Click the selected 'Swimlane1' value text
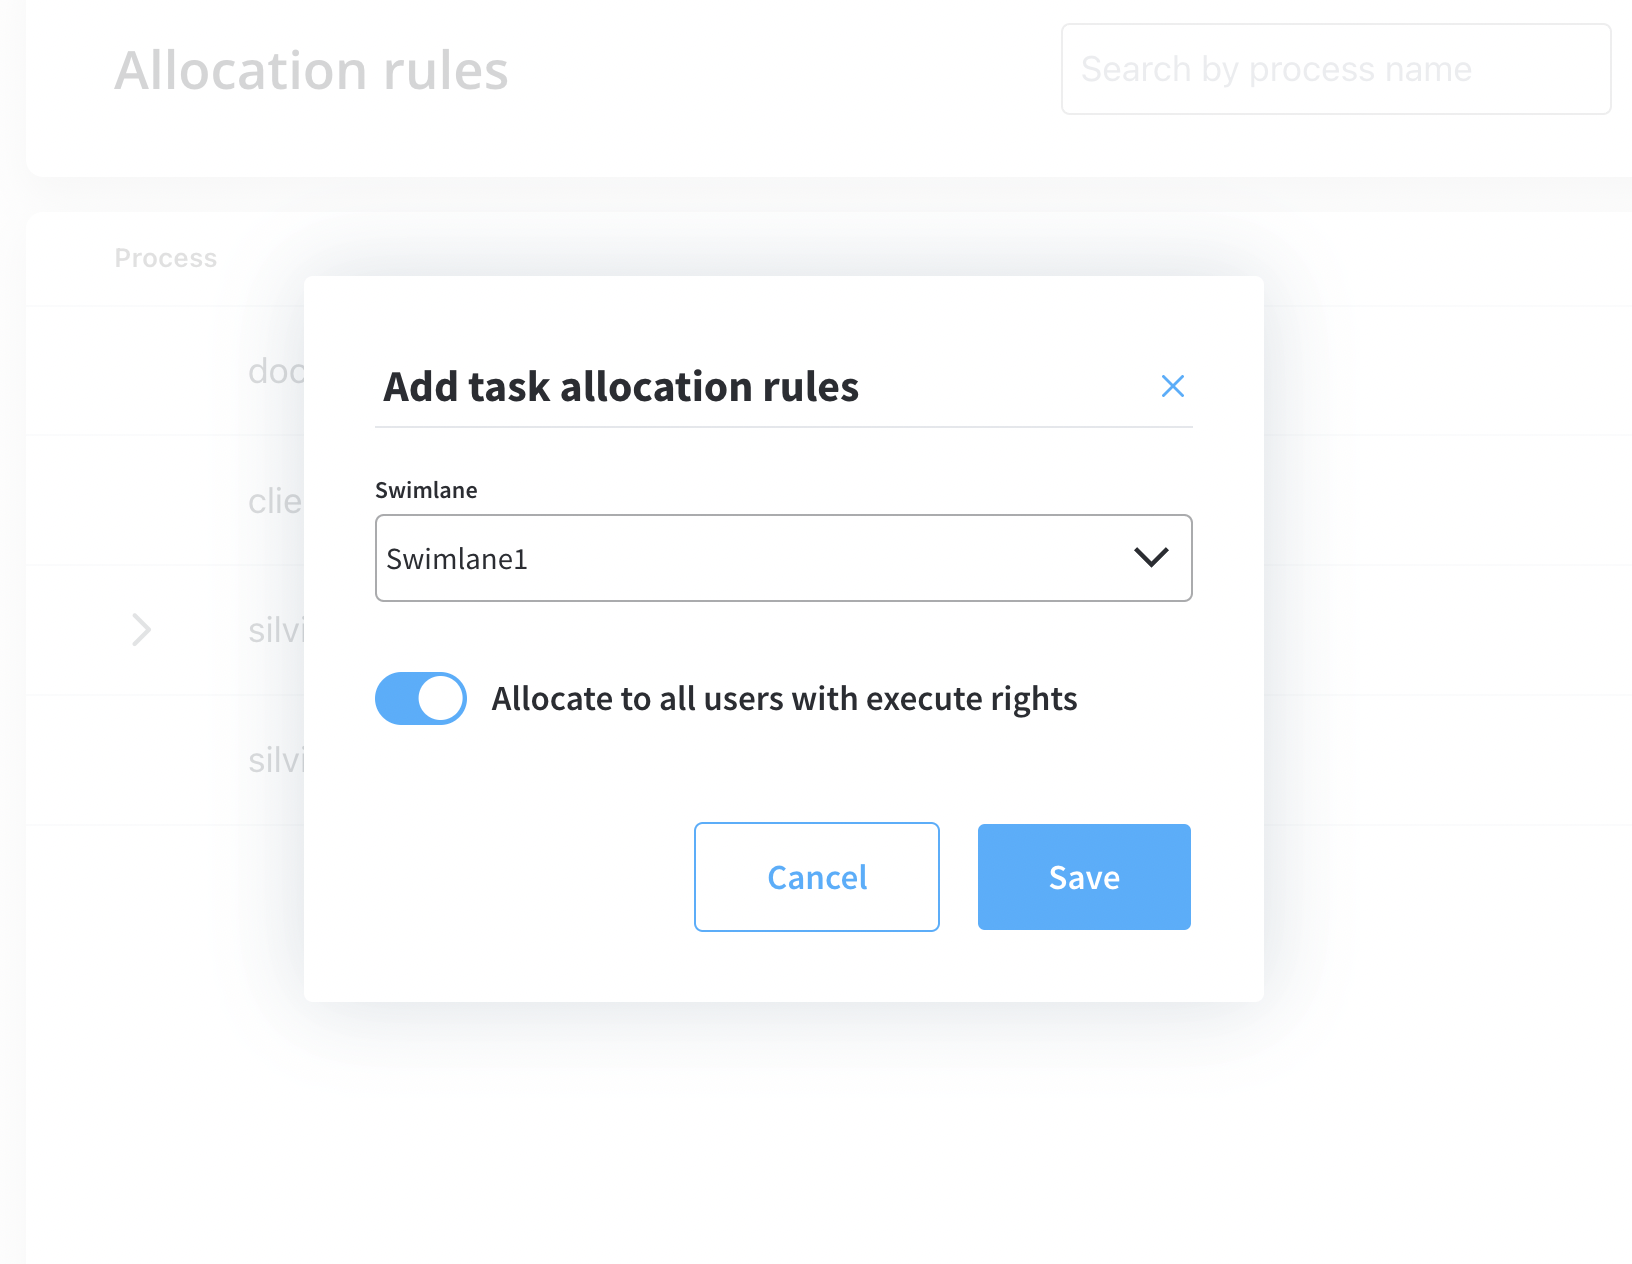 click(x=457, y=559)
